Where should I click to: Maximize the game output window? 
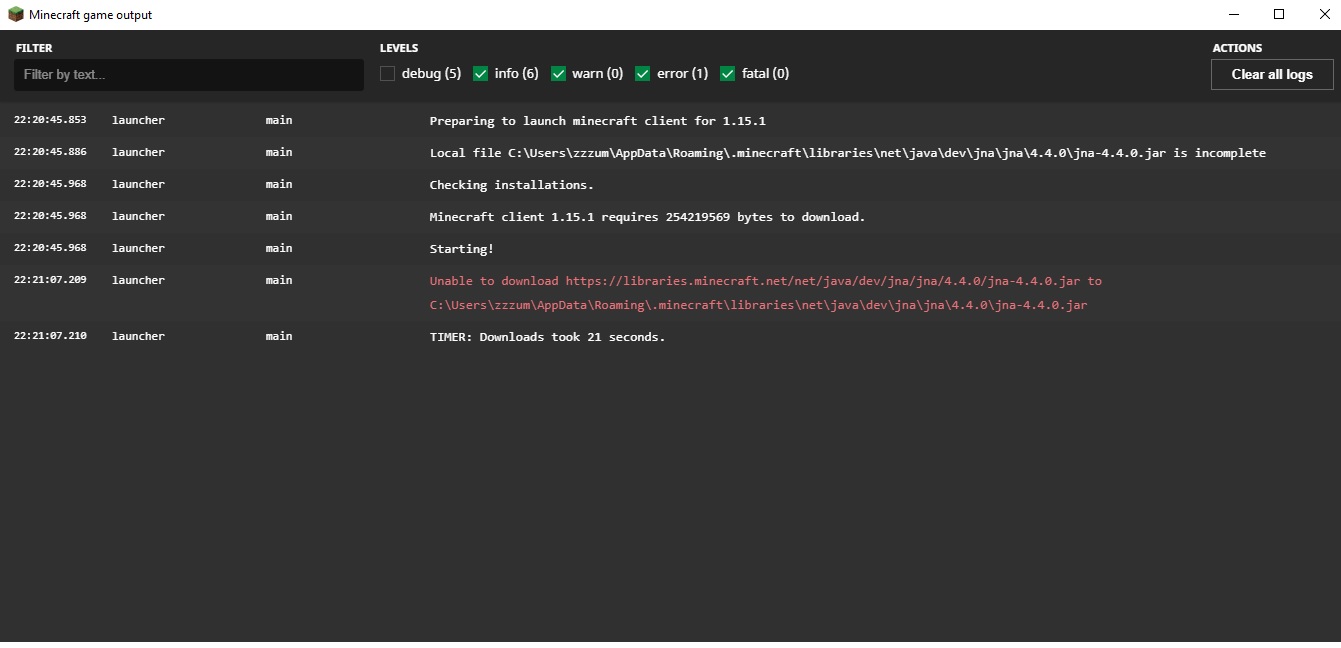[x=1279, y=15]
